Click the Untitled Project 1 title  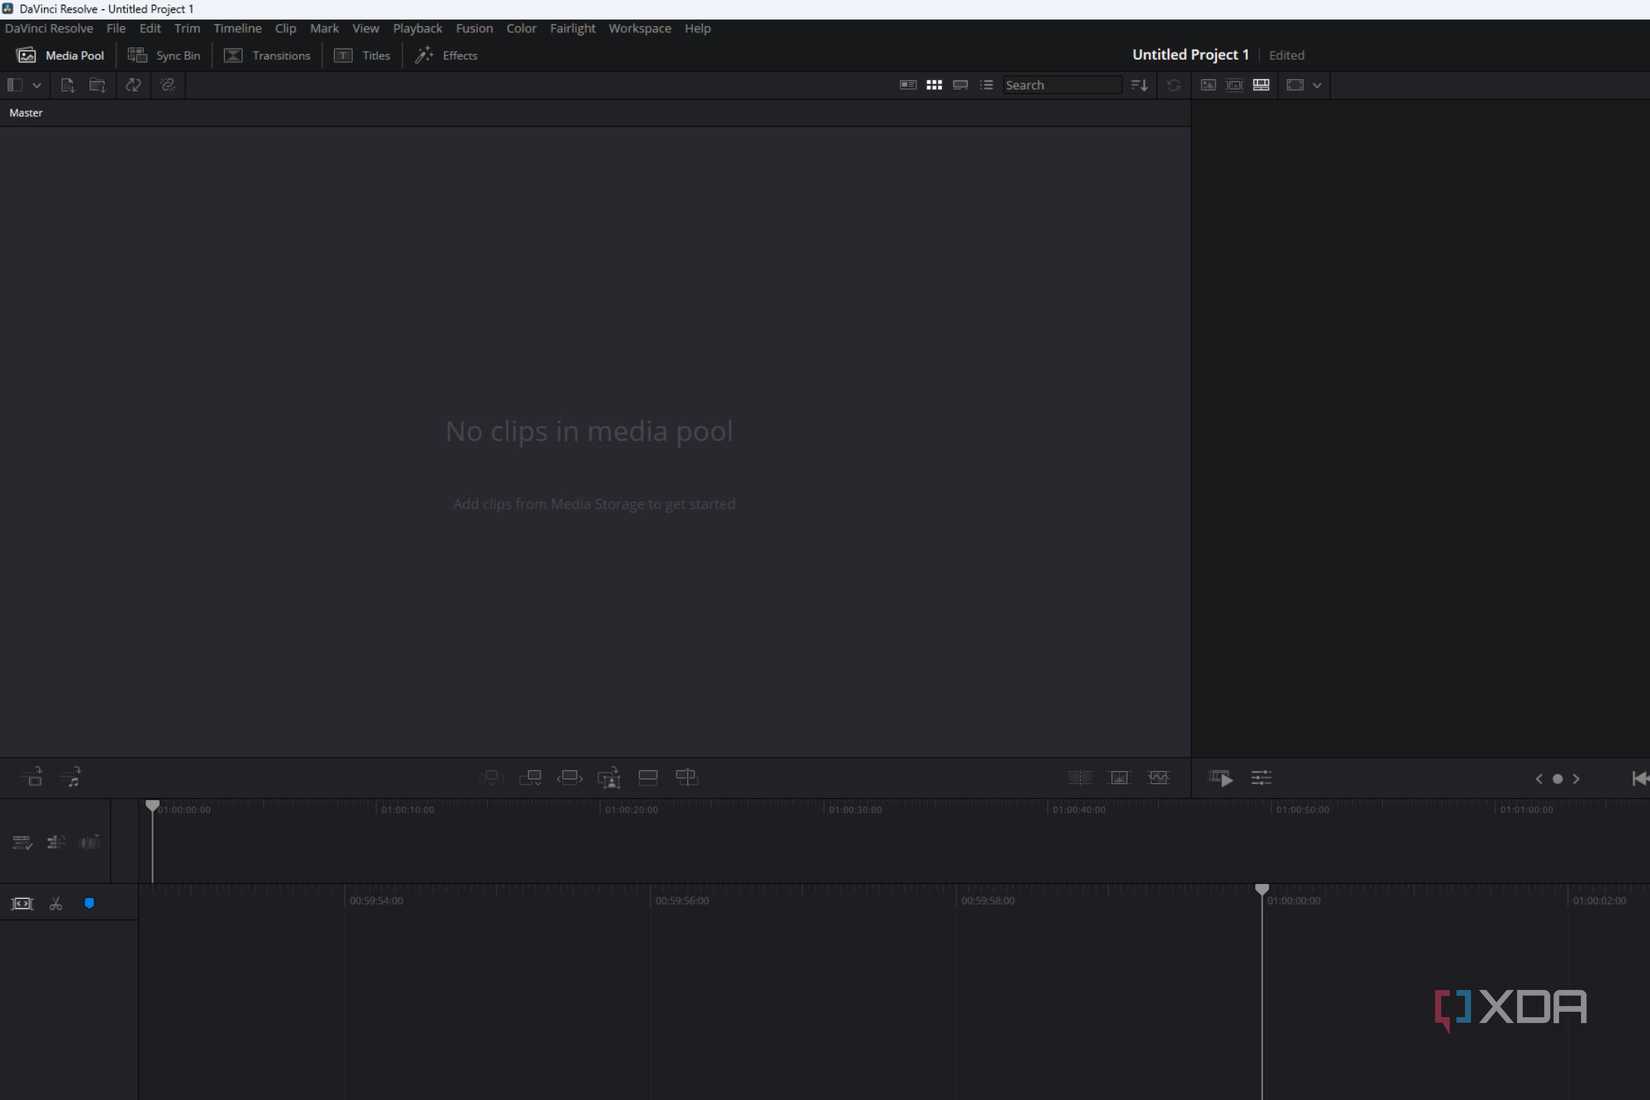1190,55
